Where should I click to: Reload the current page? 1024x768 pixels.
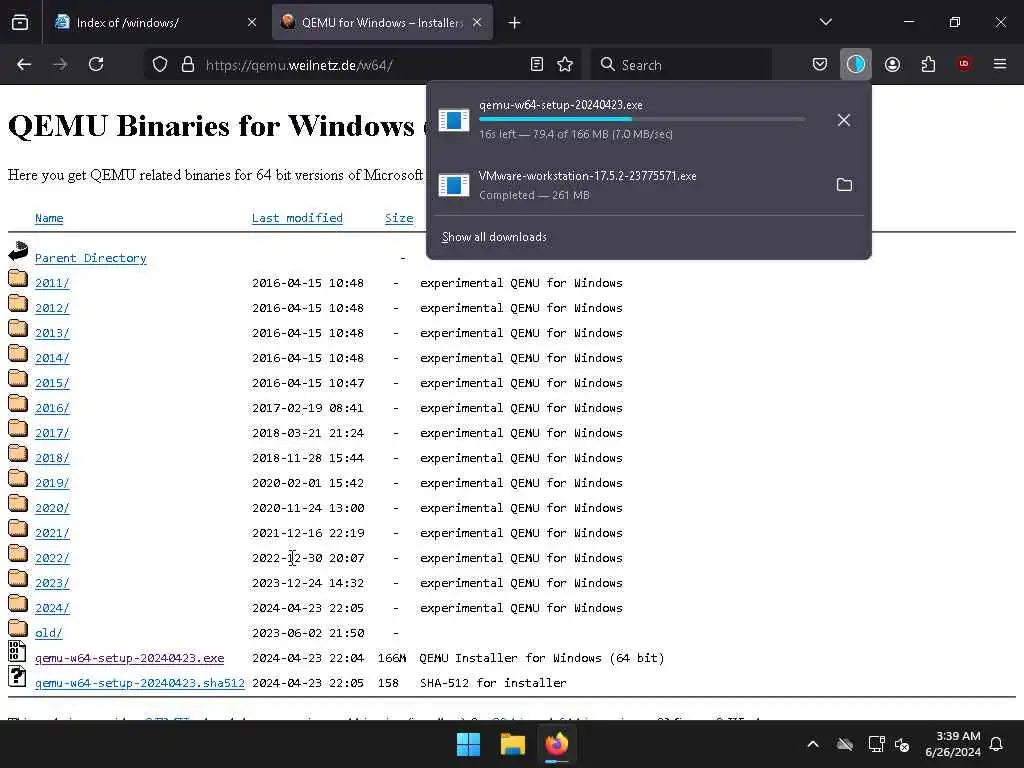[96, 65]
